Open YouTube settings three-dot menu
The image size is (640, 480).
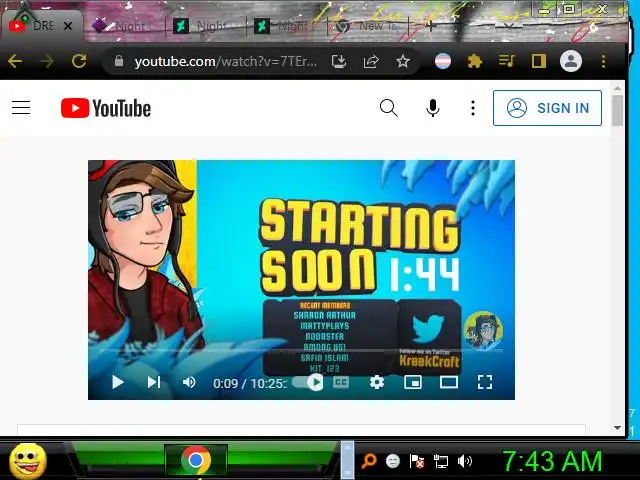(473, 108)
